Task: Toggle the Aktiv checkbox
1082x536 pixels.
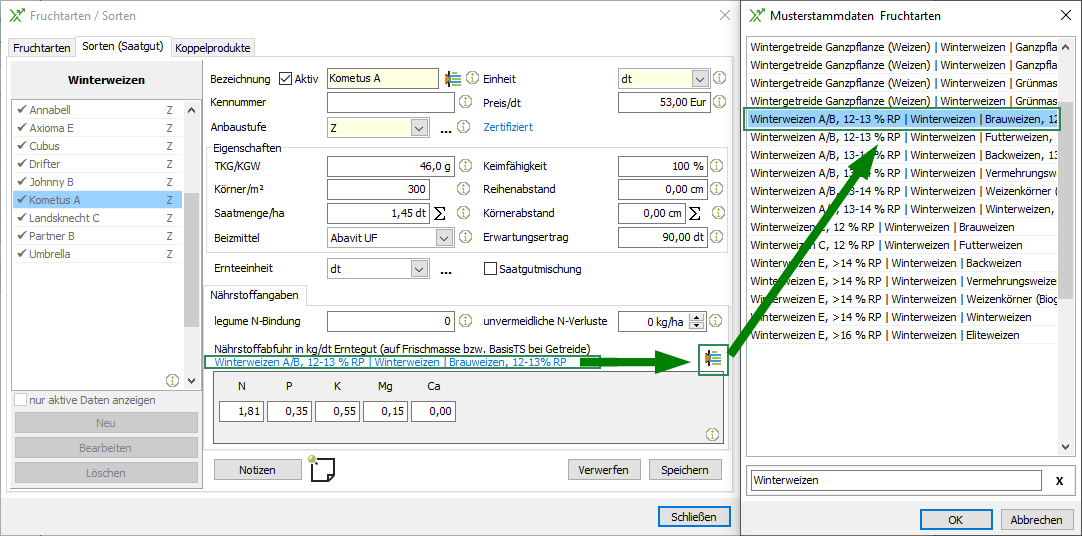Action: 285,79
